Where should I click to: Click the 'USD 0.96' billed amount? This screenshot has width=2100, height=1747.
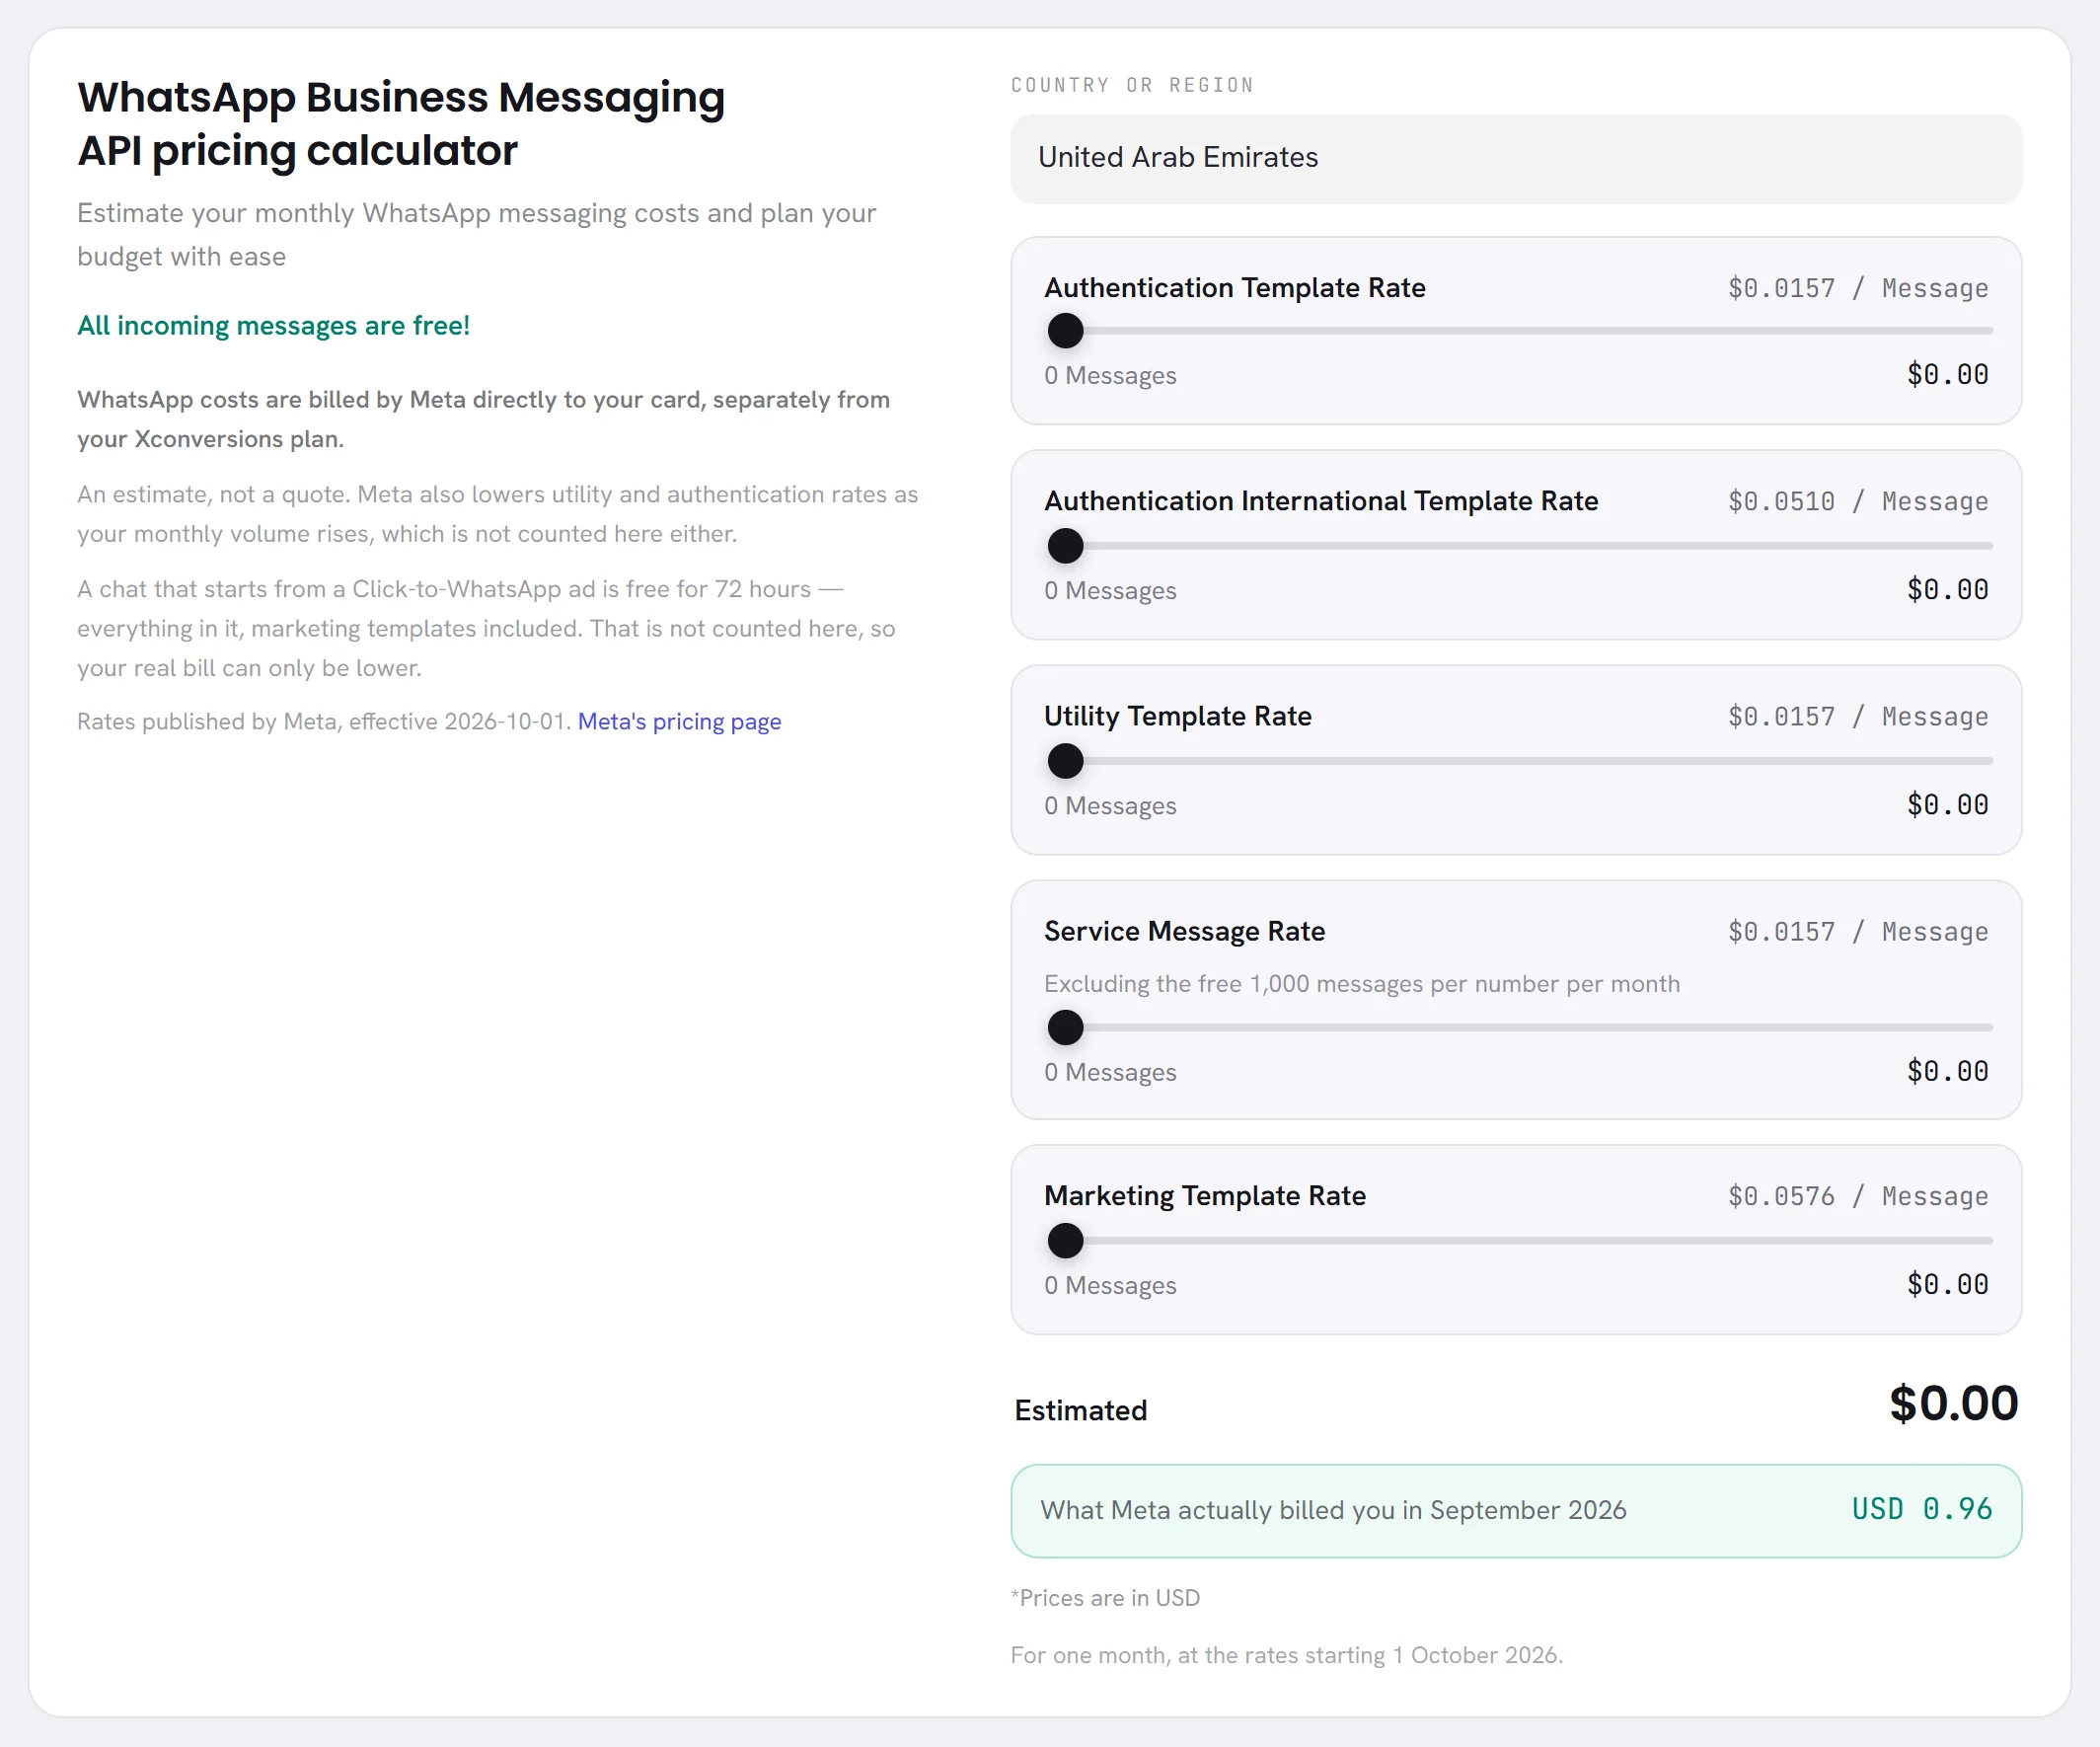(1921, 1509)
